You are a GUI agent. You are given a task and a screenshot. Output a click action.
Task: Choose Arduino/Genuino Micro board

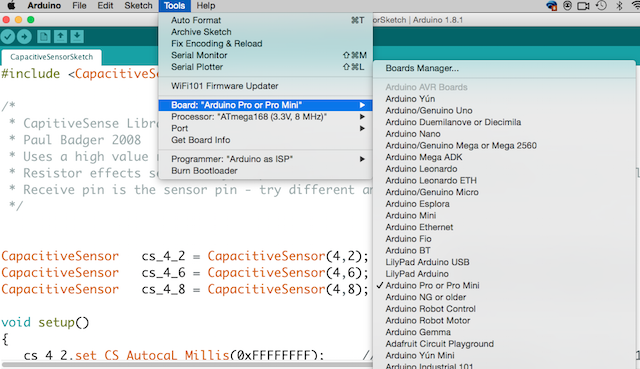pyautogui.click(x=504, y=192)
